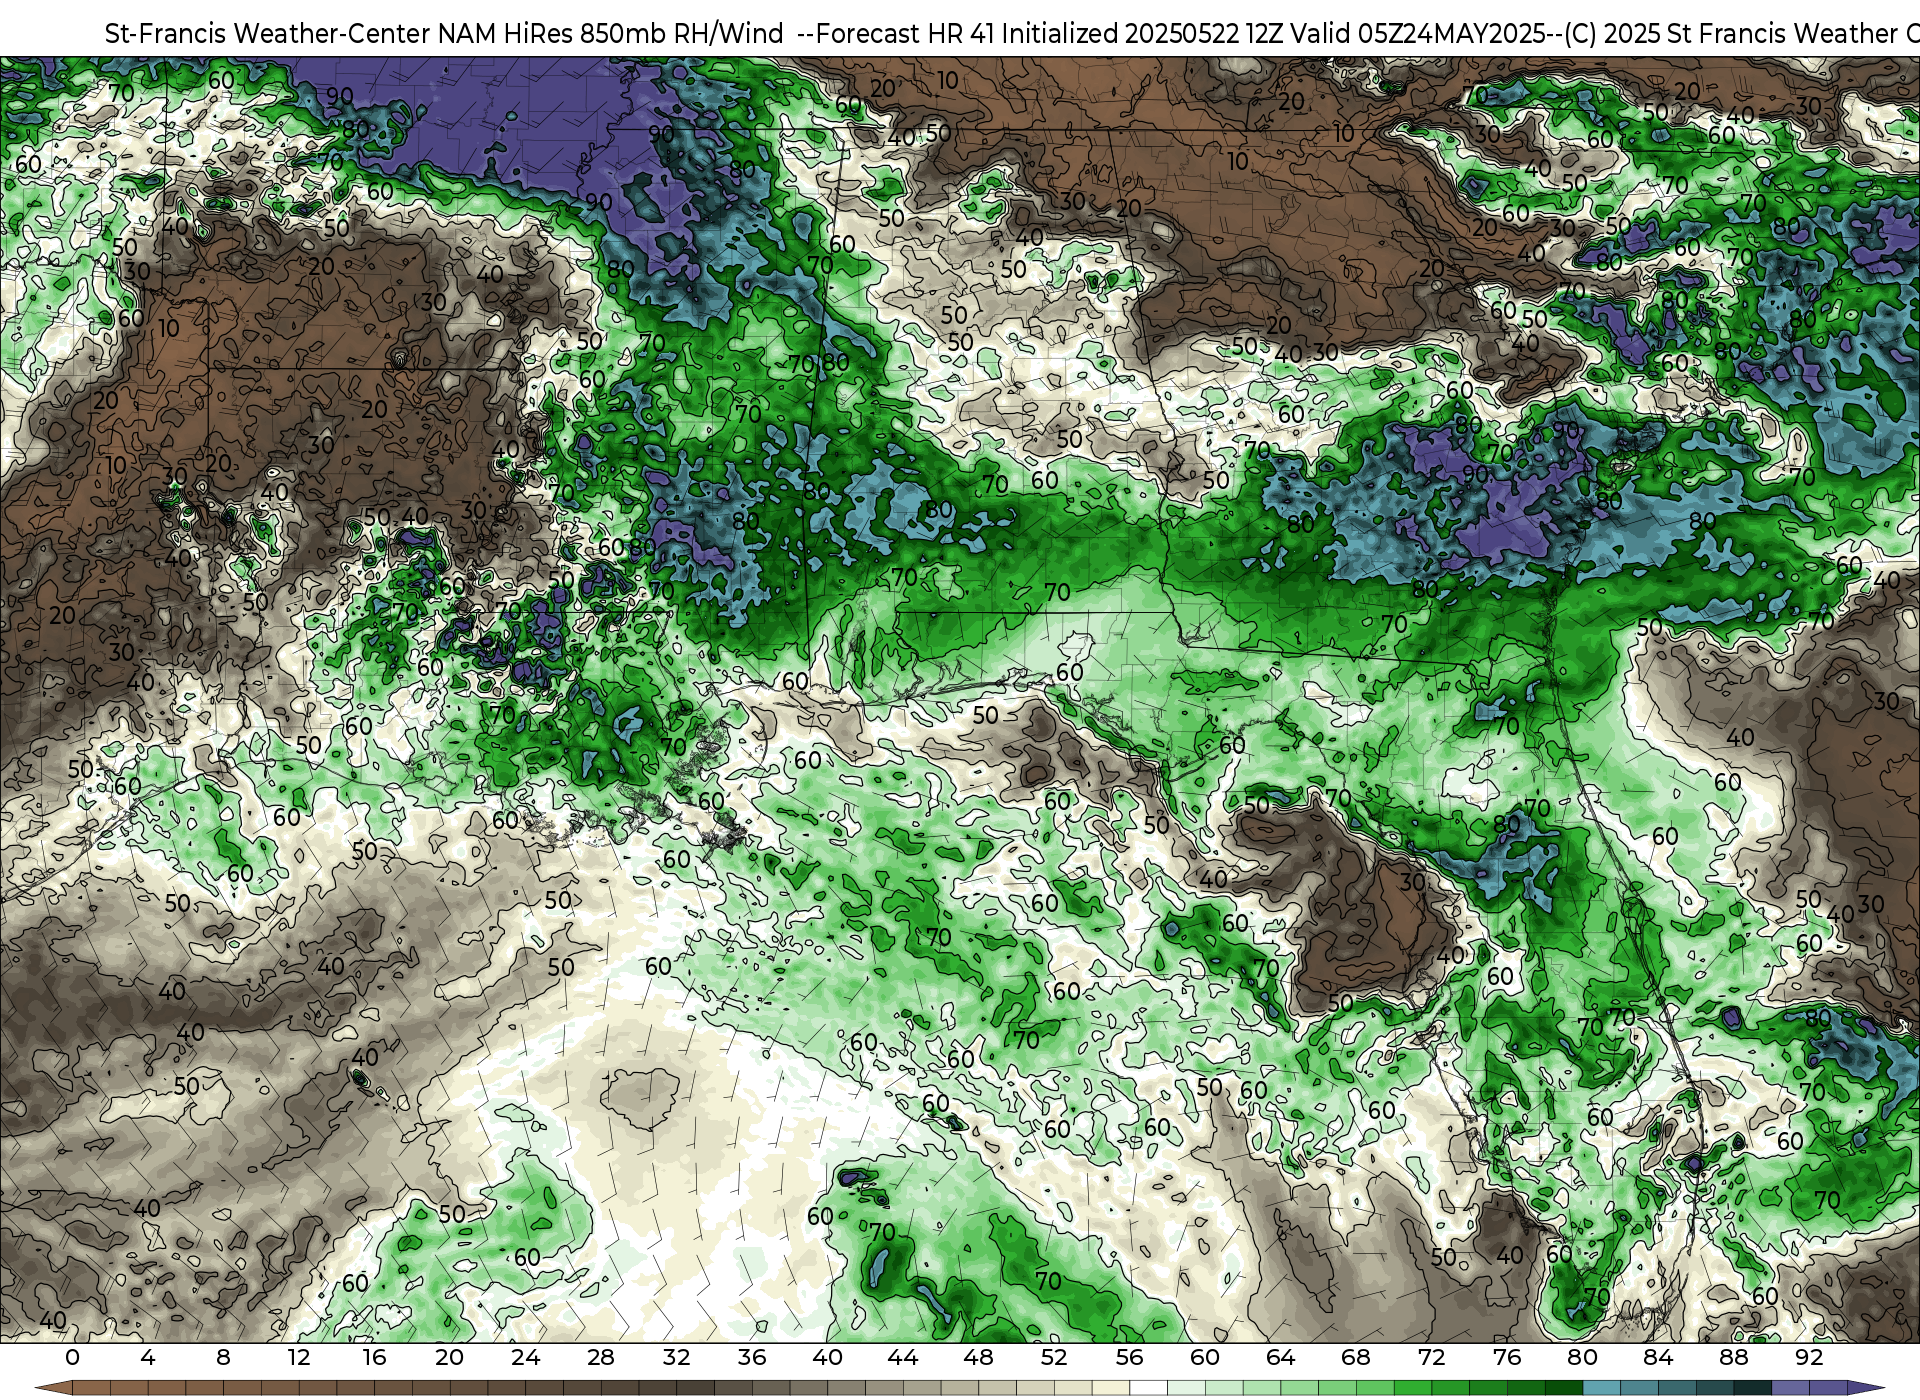Click the '4' label on colorbar scale
This screenshot has height=1400, width=1920.
click(148, 1357)
